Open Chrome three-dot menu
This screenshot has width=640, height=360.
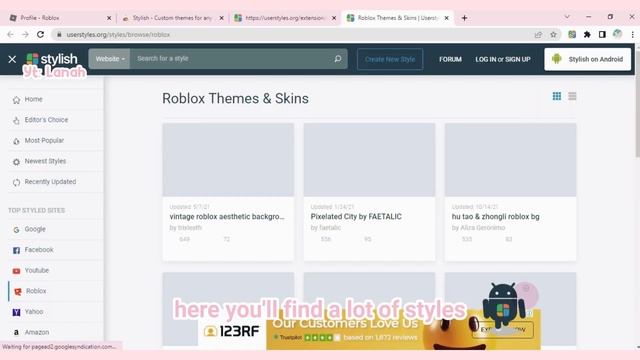click(x=632, y=35)
